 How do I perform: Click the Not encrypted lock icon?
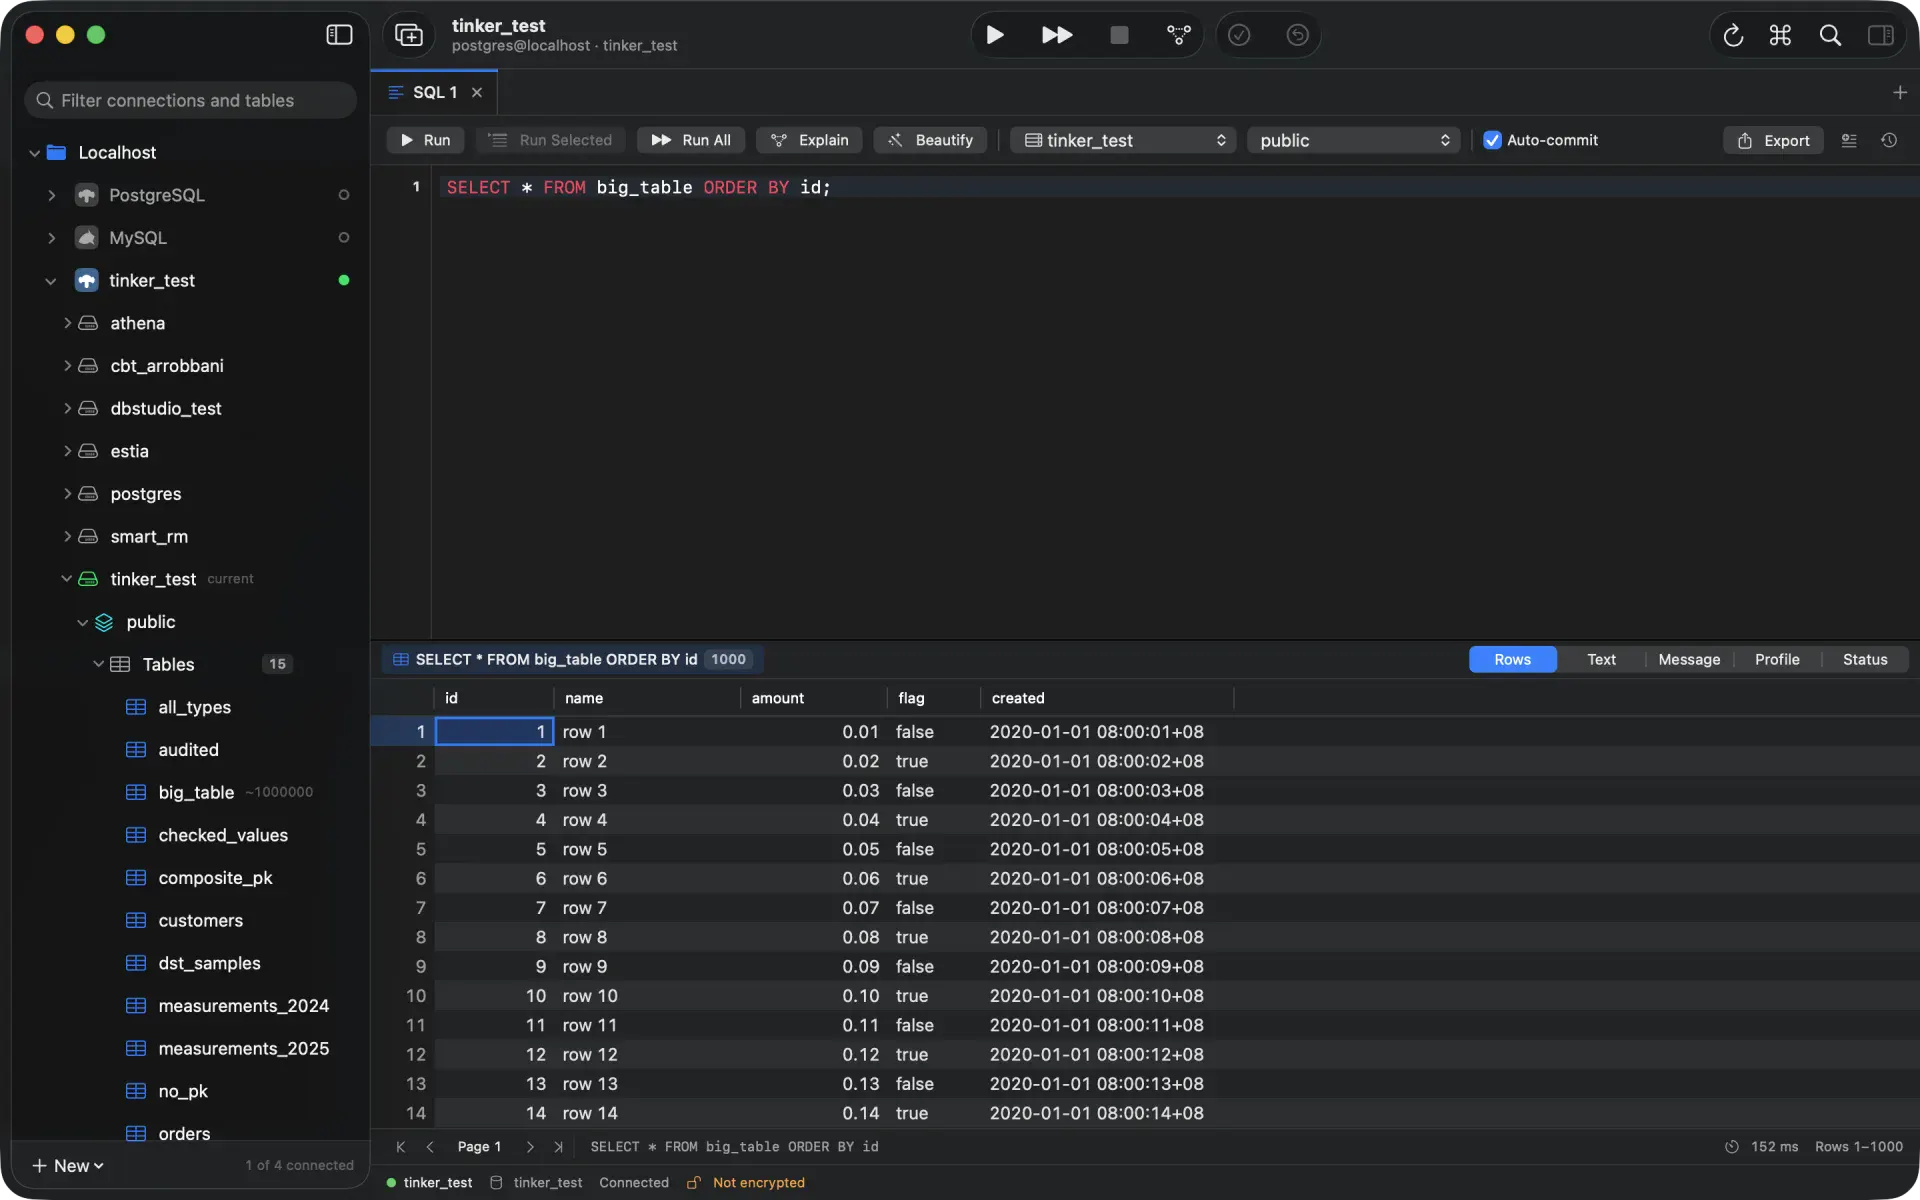(693, 1182)
